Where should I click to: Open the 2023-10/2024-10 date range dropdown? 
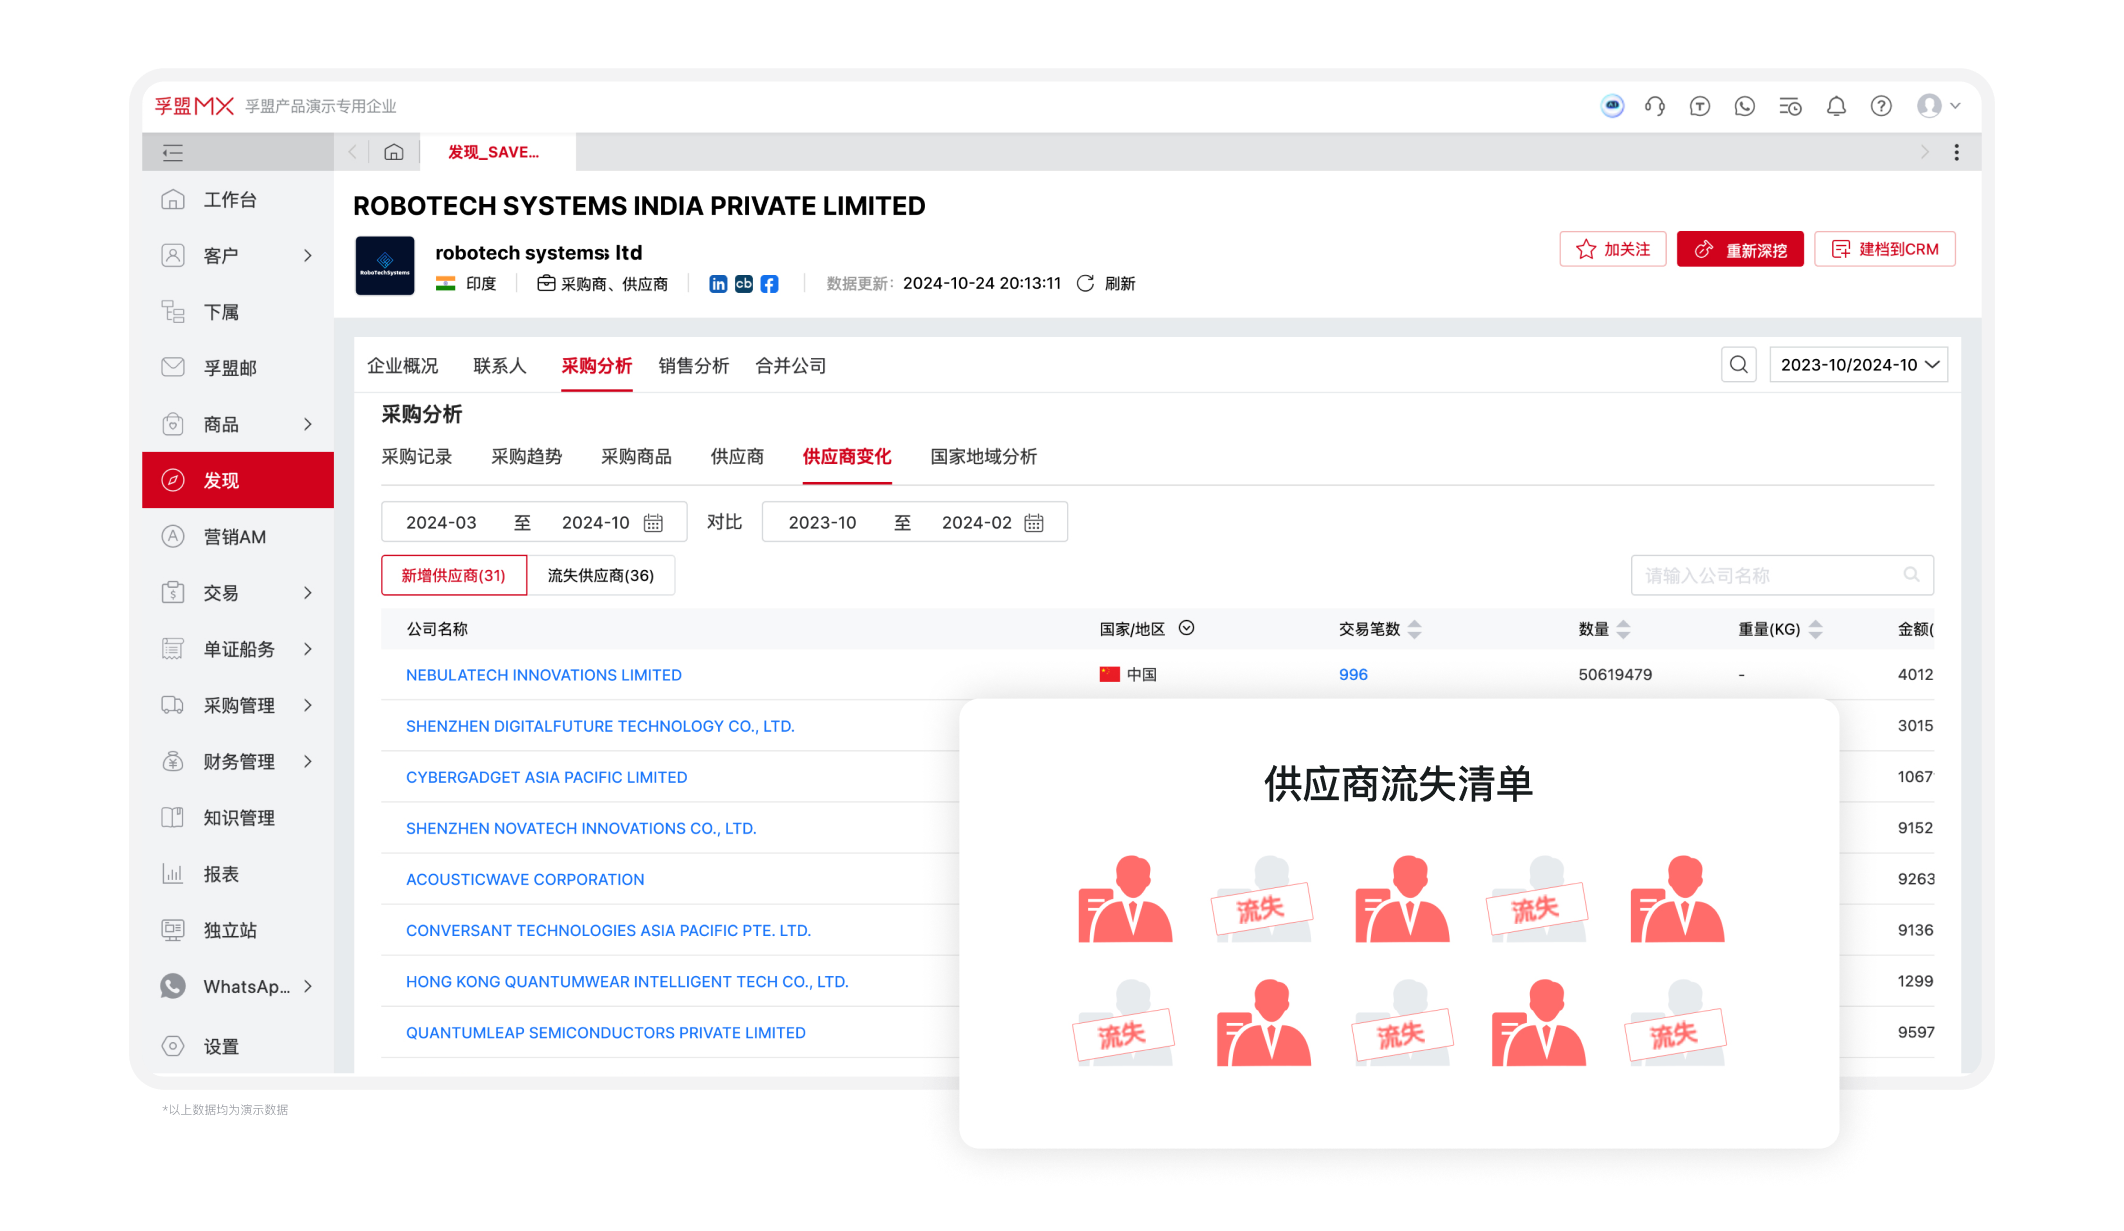[x=1857, y=364]
